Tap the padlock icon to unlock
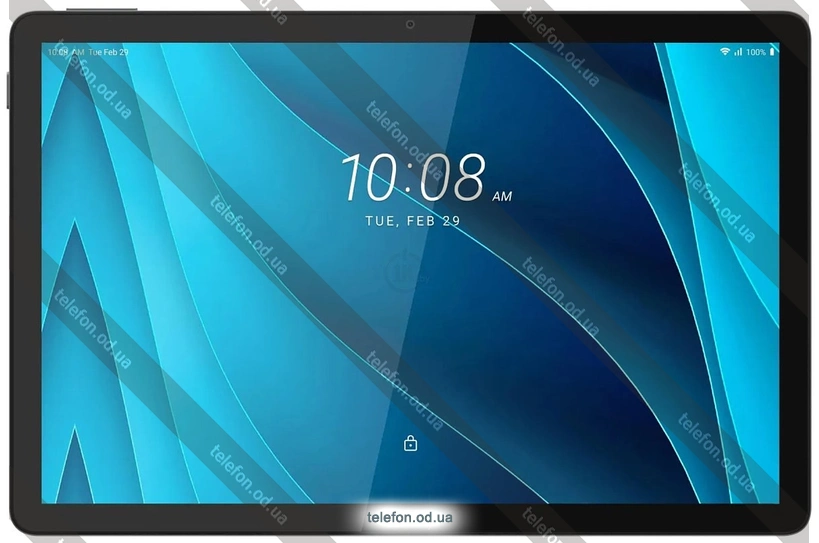This screenshot has height=543, width=819. pyautogui.click(x=410, y=443)
